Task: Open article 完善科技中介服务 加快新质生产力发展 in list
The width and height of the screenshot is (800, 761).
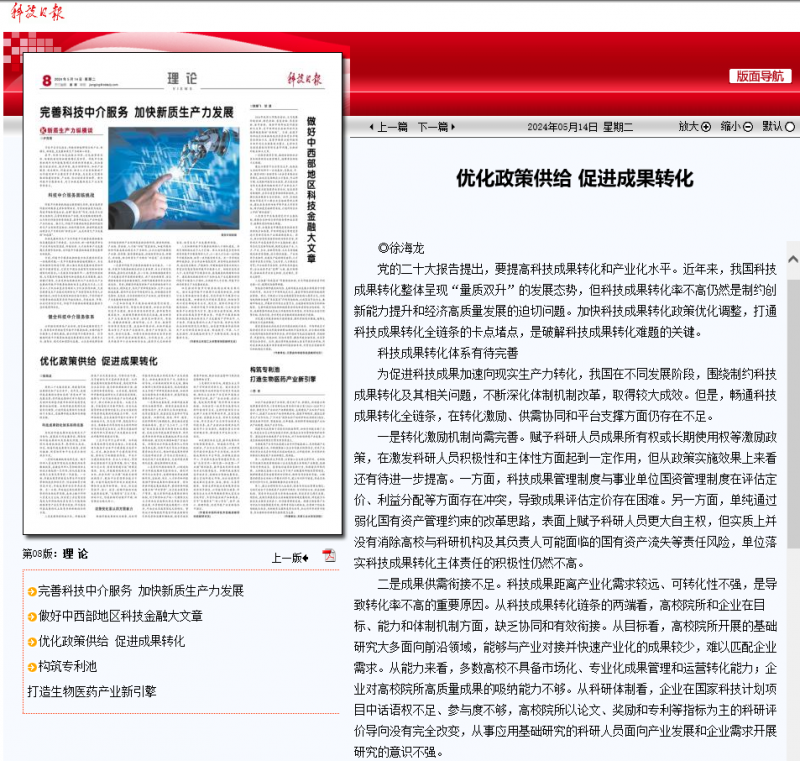Action: click(141, 591)
